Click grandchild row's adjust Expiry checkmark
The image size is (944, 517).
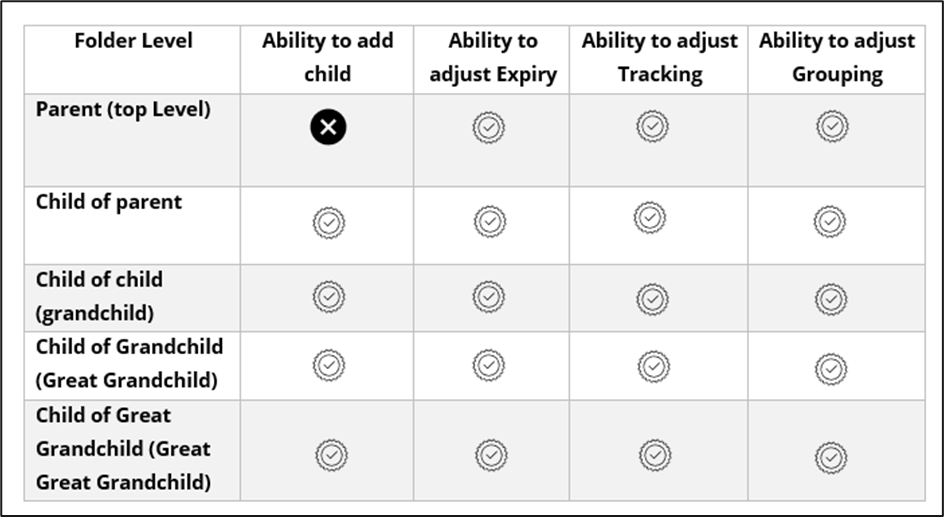point(488,297)
